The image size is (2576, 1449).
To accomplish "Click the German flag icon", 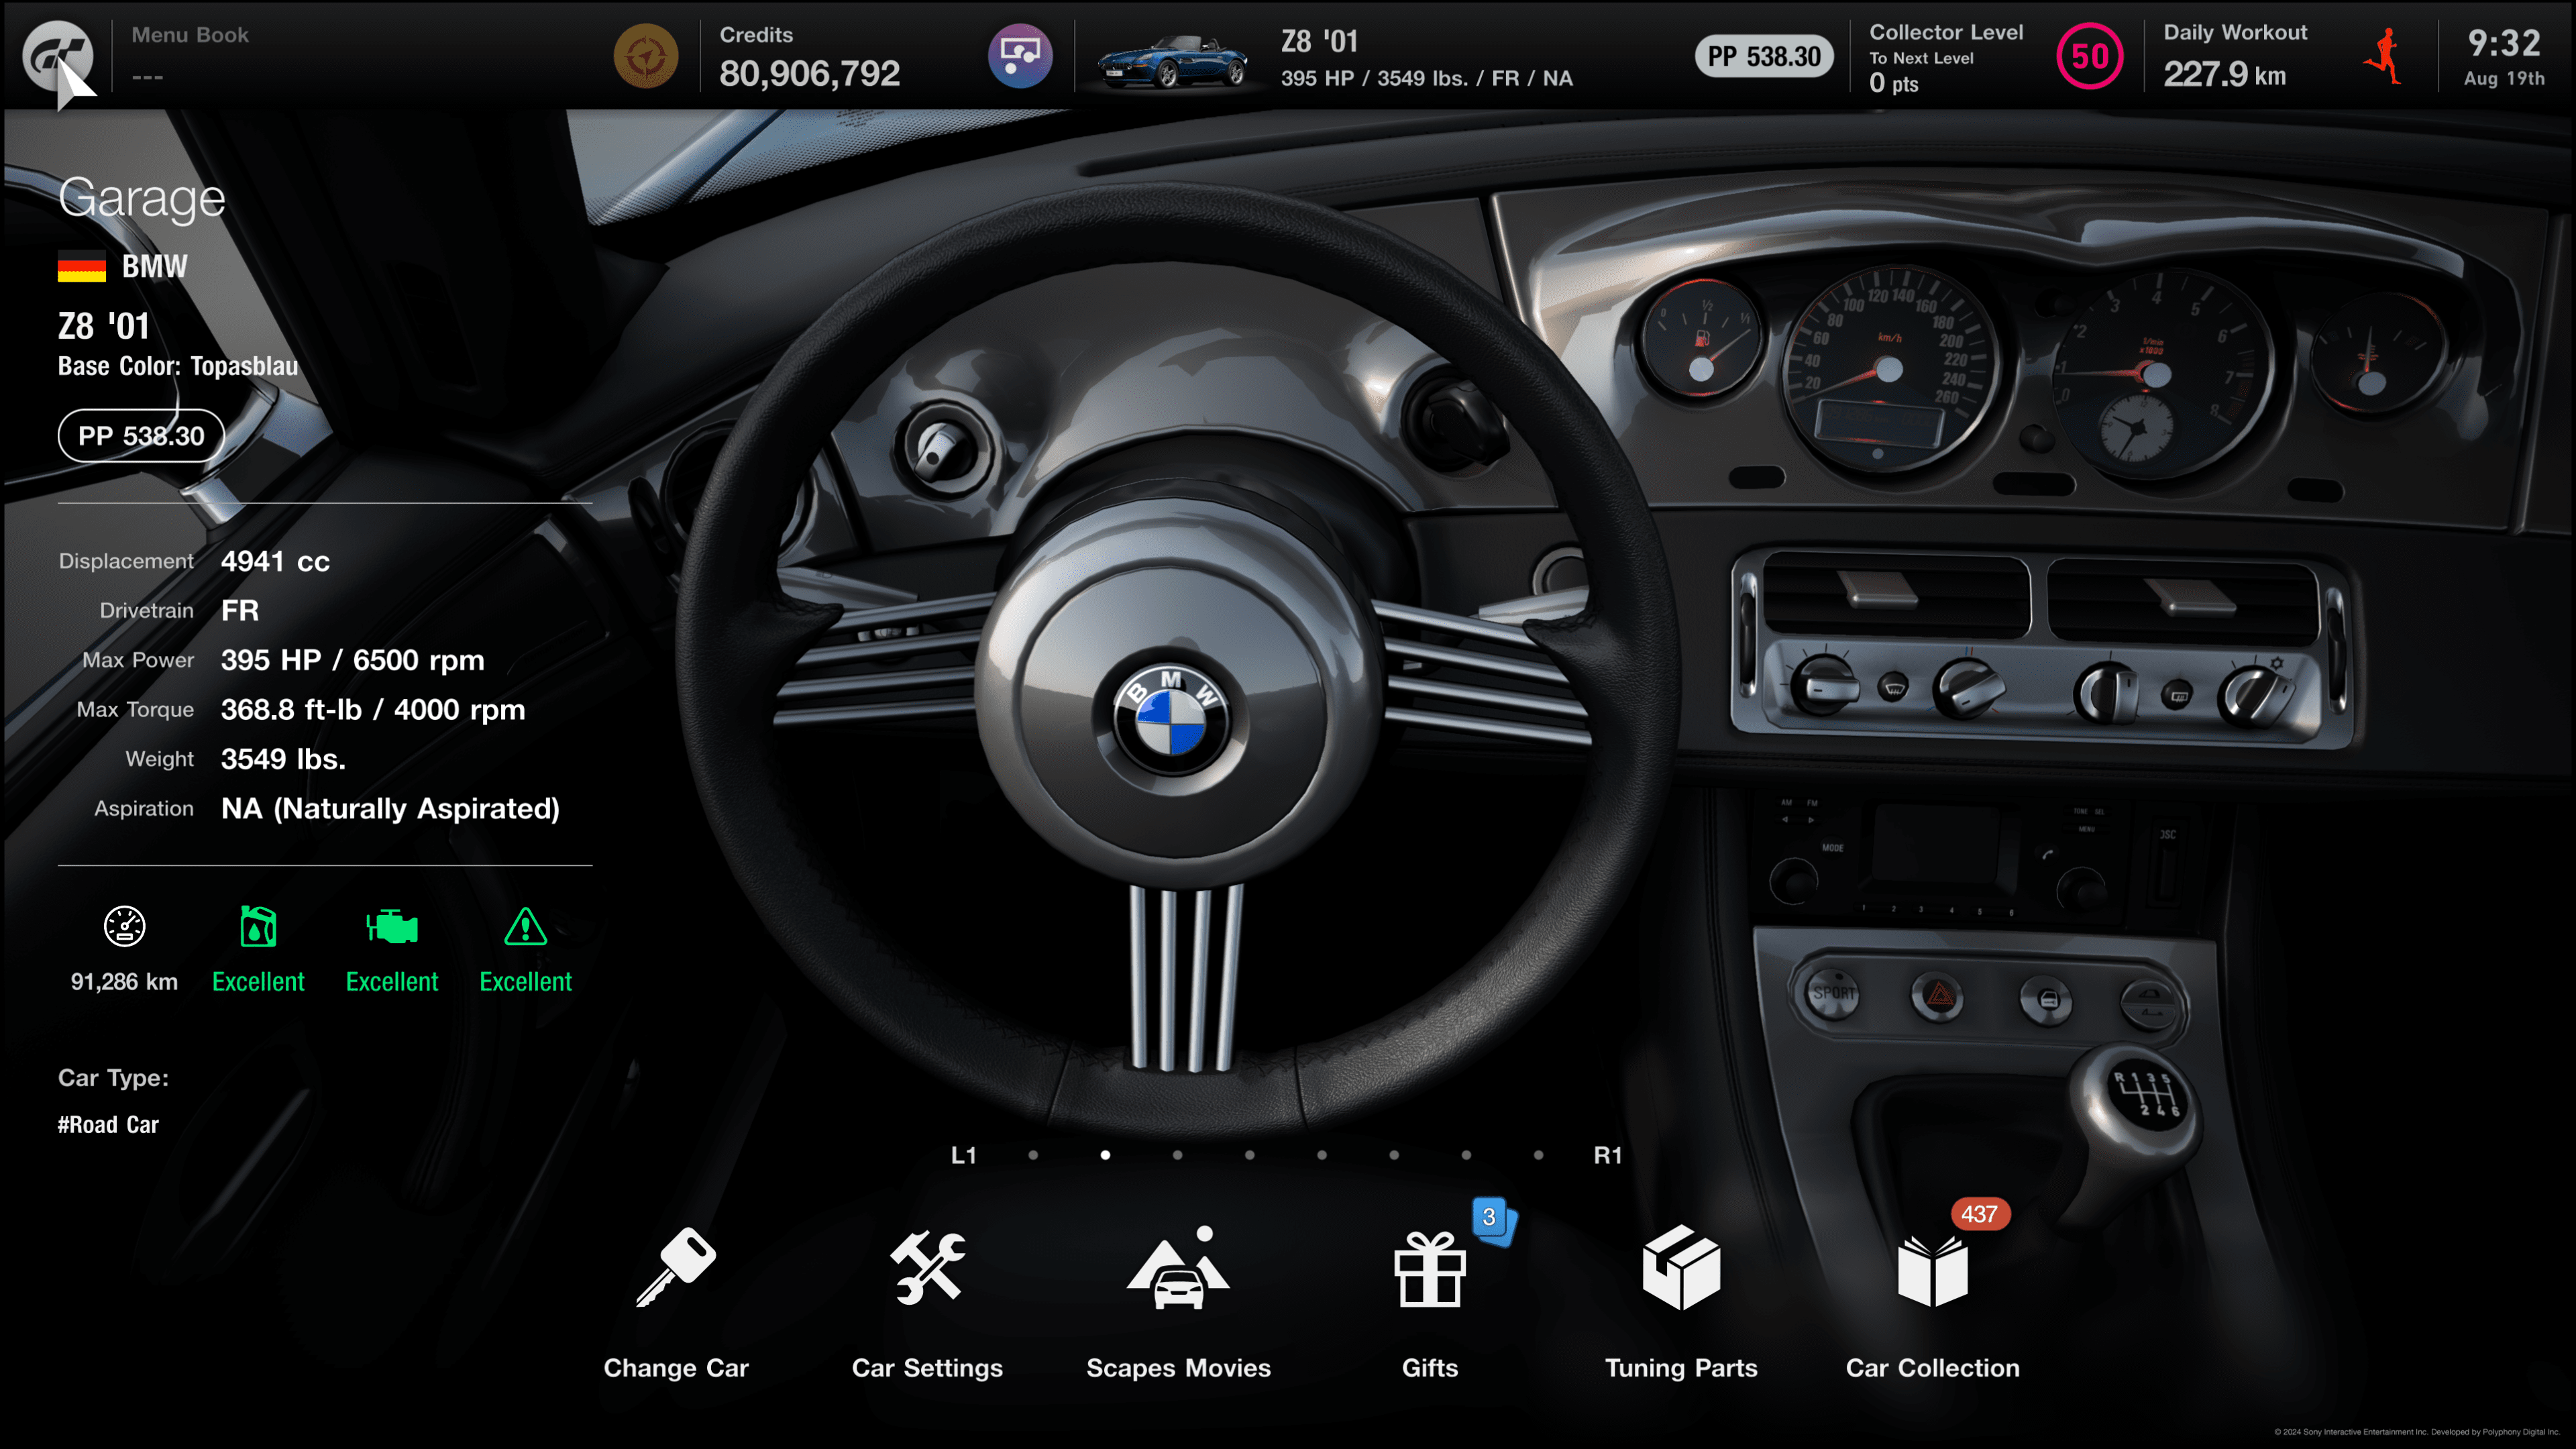I will pos(81,266).
